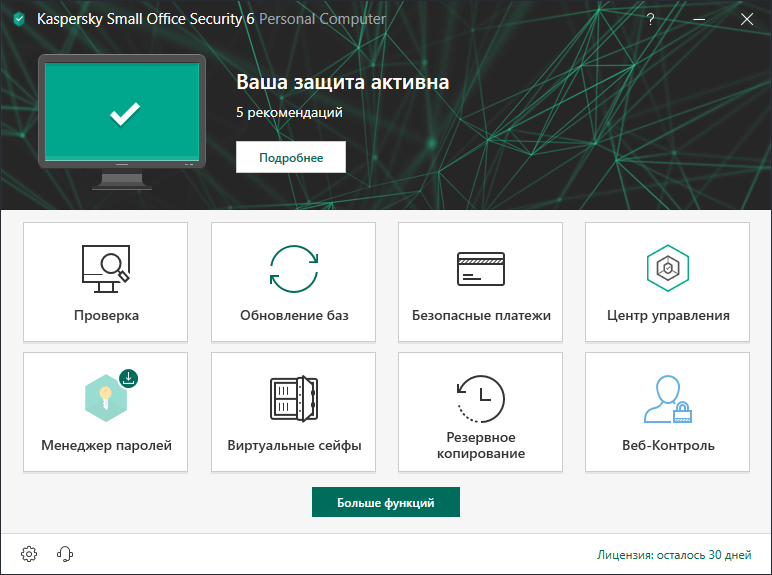Screen dimensions: 772x575
Task: Click the 'Обновление баз' tile label
Action: coord(294,316)
